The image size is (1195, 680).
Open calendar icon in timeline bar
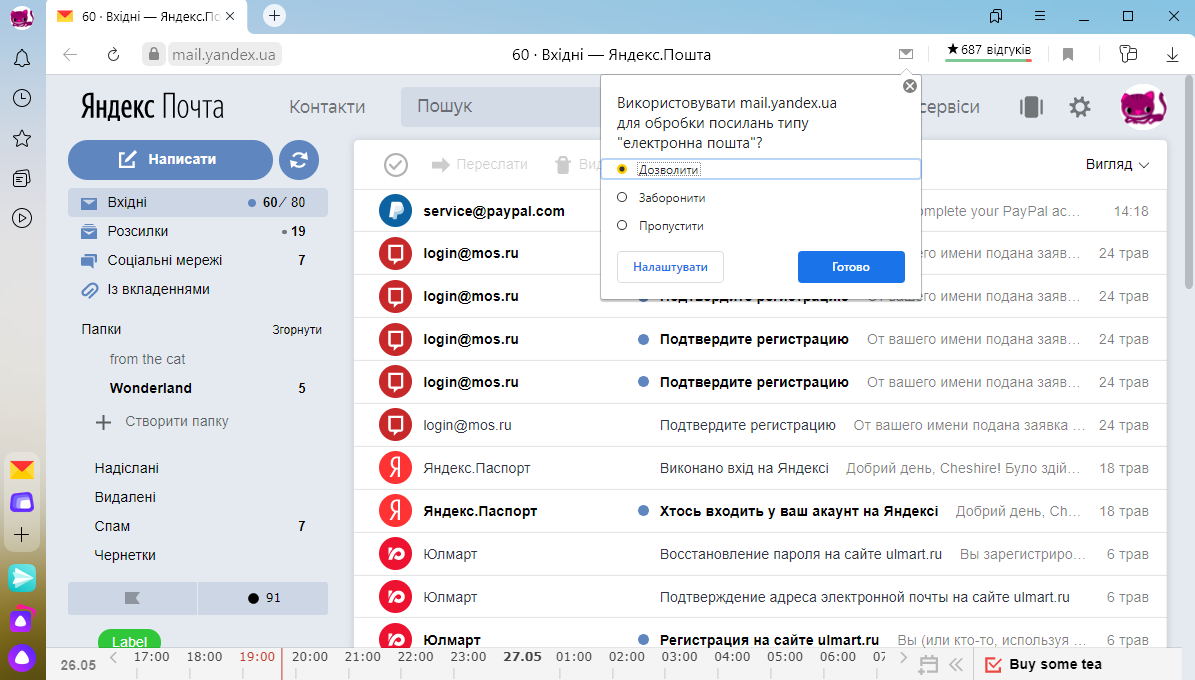(928, 664)
